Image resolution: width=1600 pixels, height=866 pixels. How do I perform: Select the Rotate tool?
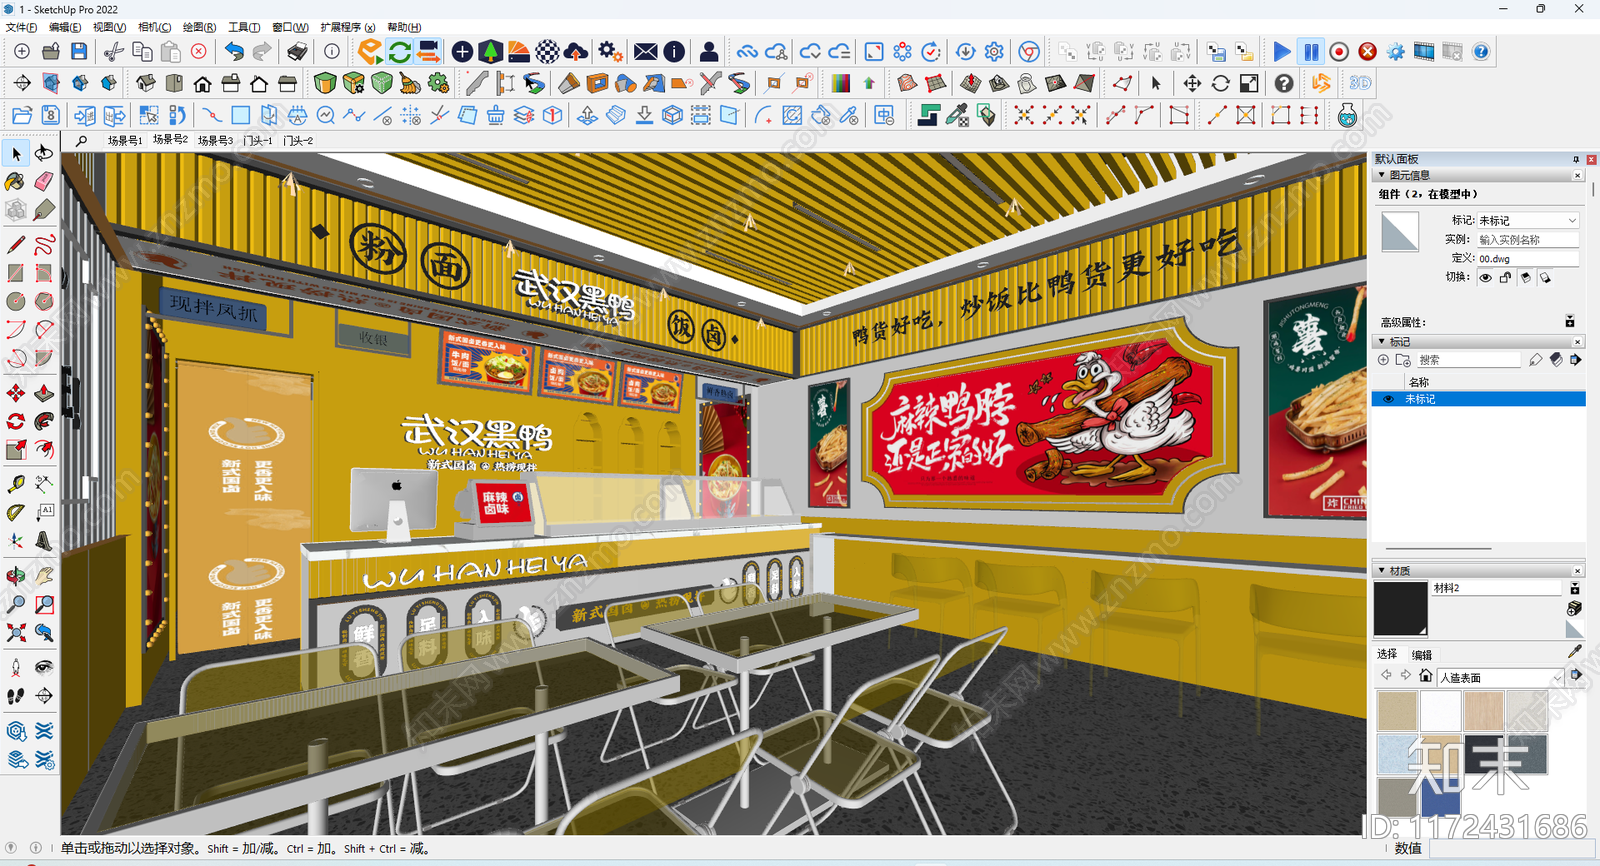(16, 421)
